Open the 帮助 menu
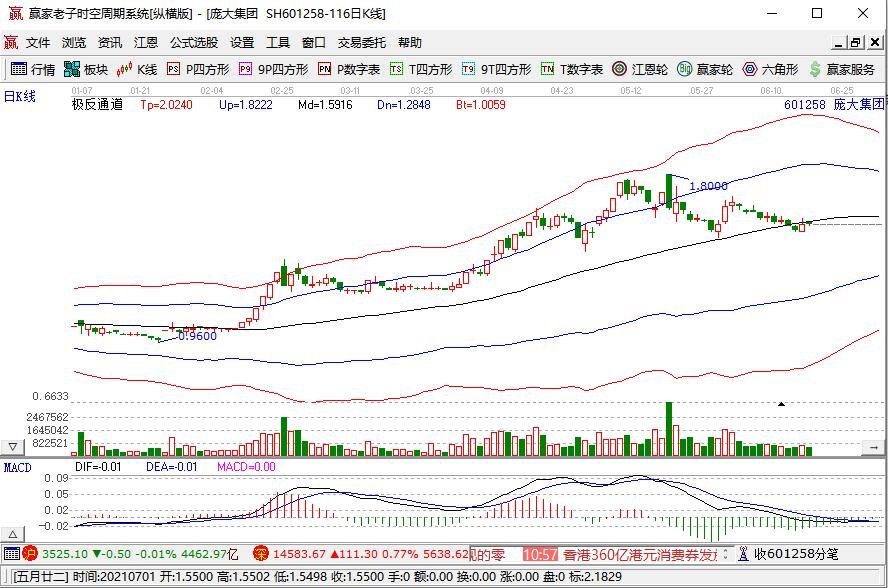 click(409, 42)
